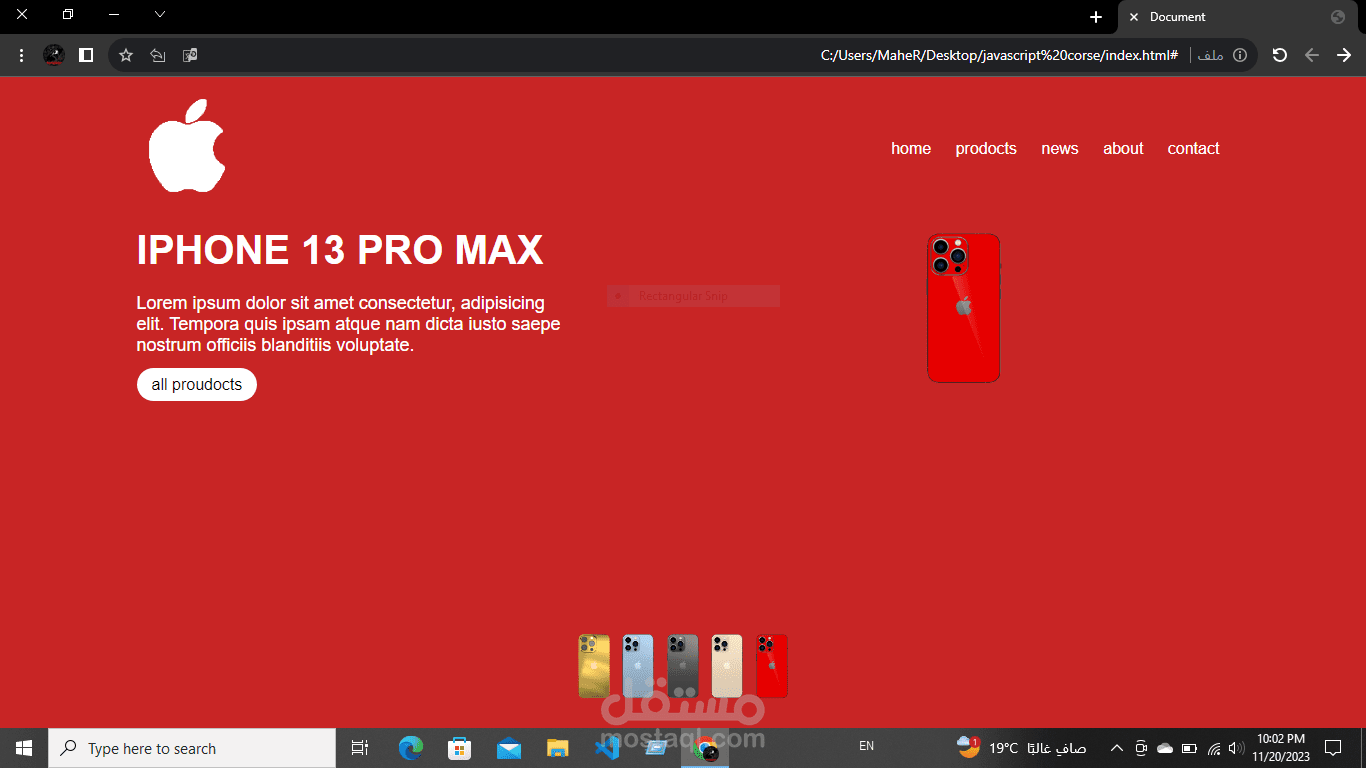The height and width of the screenshot is (768, 1366).
Task: Click the left-pointing arrow in the browser toolbar
Action: (x=1312, y=55)
